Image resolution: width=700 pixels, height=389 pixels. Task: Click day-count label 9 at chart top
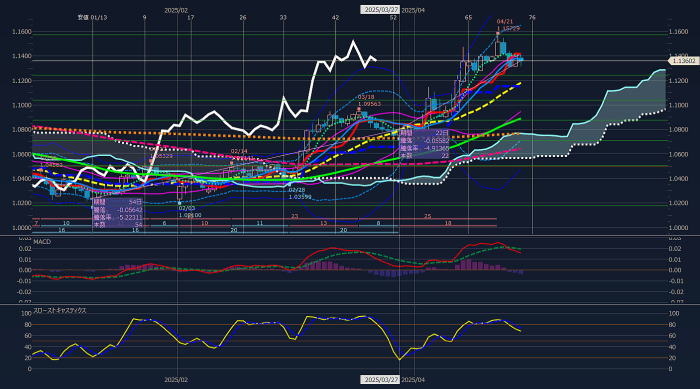(145, 17)
